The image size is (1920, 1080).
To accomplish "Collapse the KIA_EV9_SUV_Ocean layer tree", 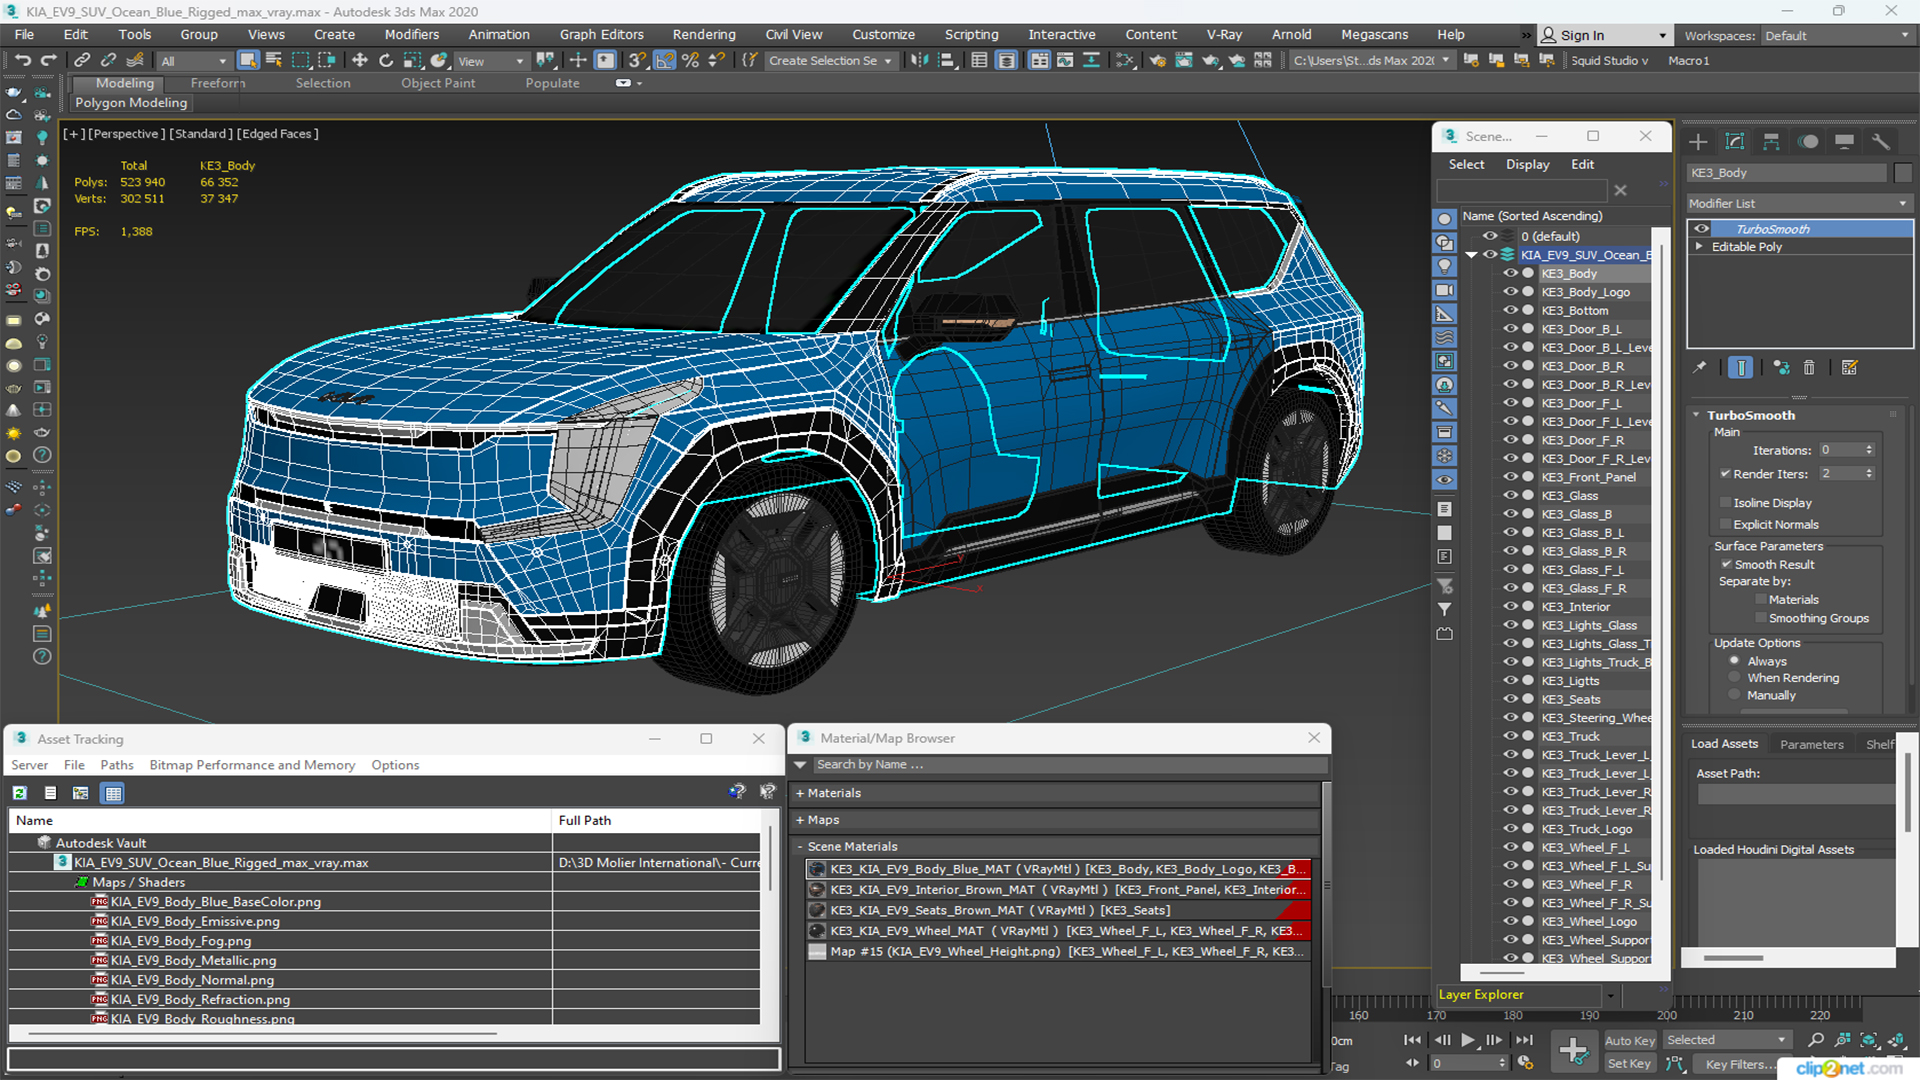I will [x=1471, y=255].
